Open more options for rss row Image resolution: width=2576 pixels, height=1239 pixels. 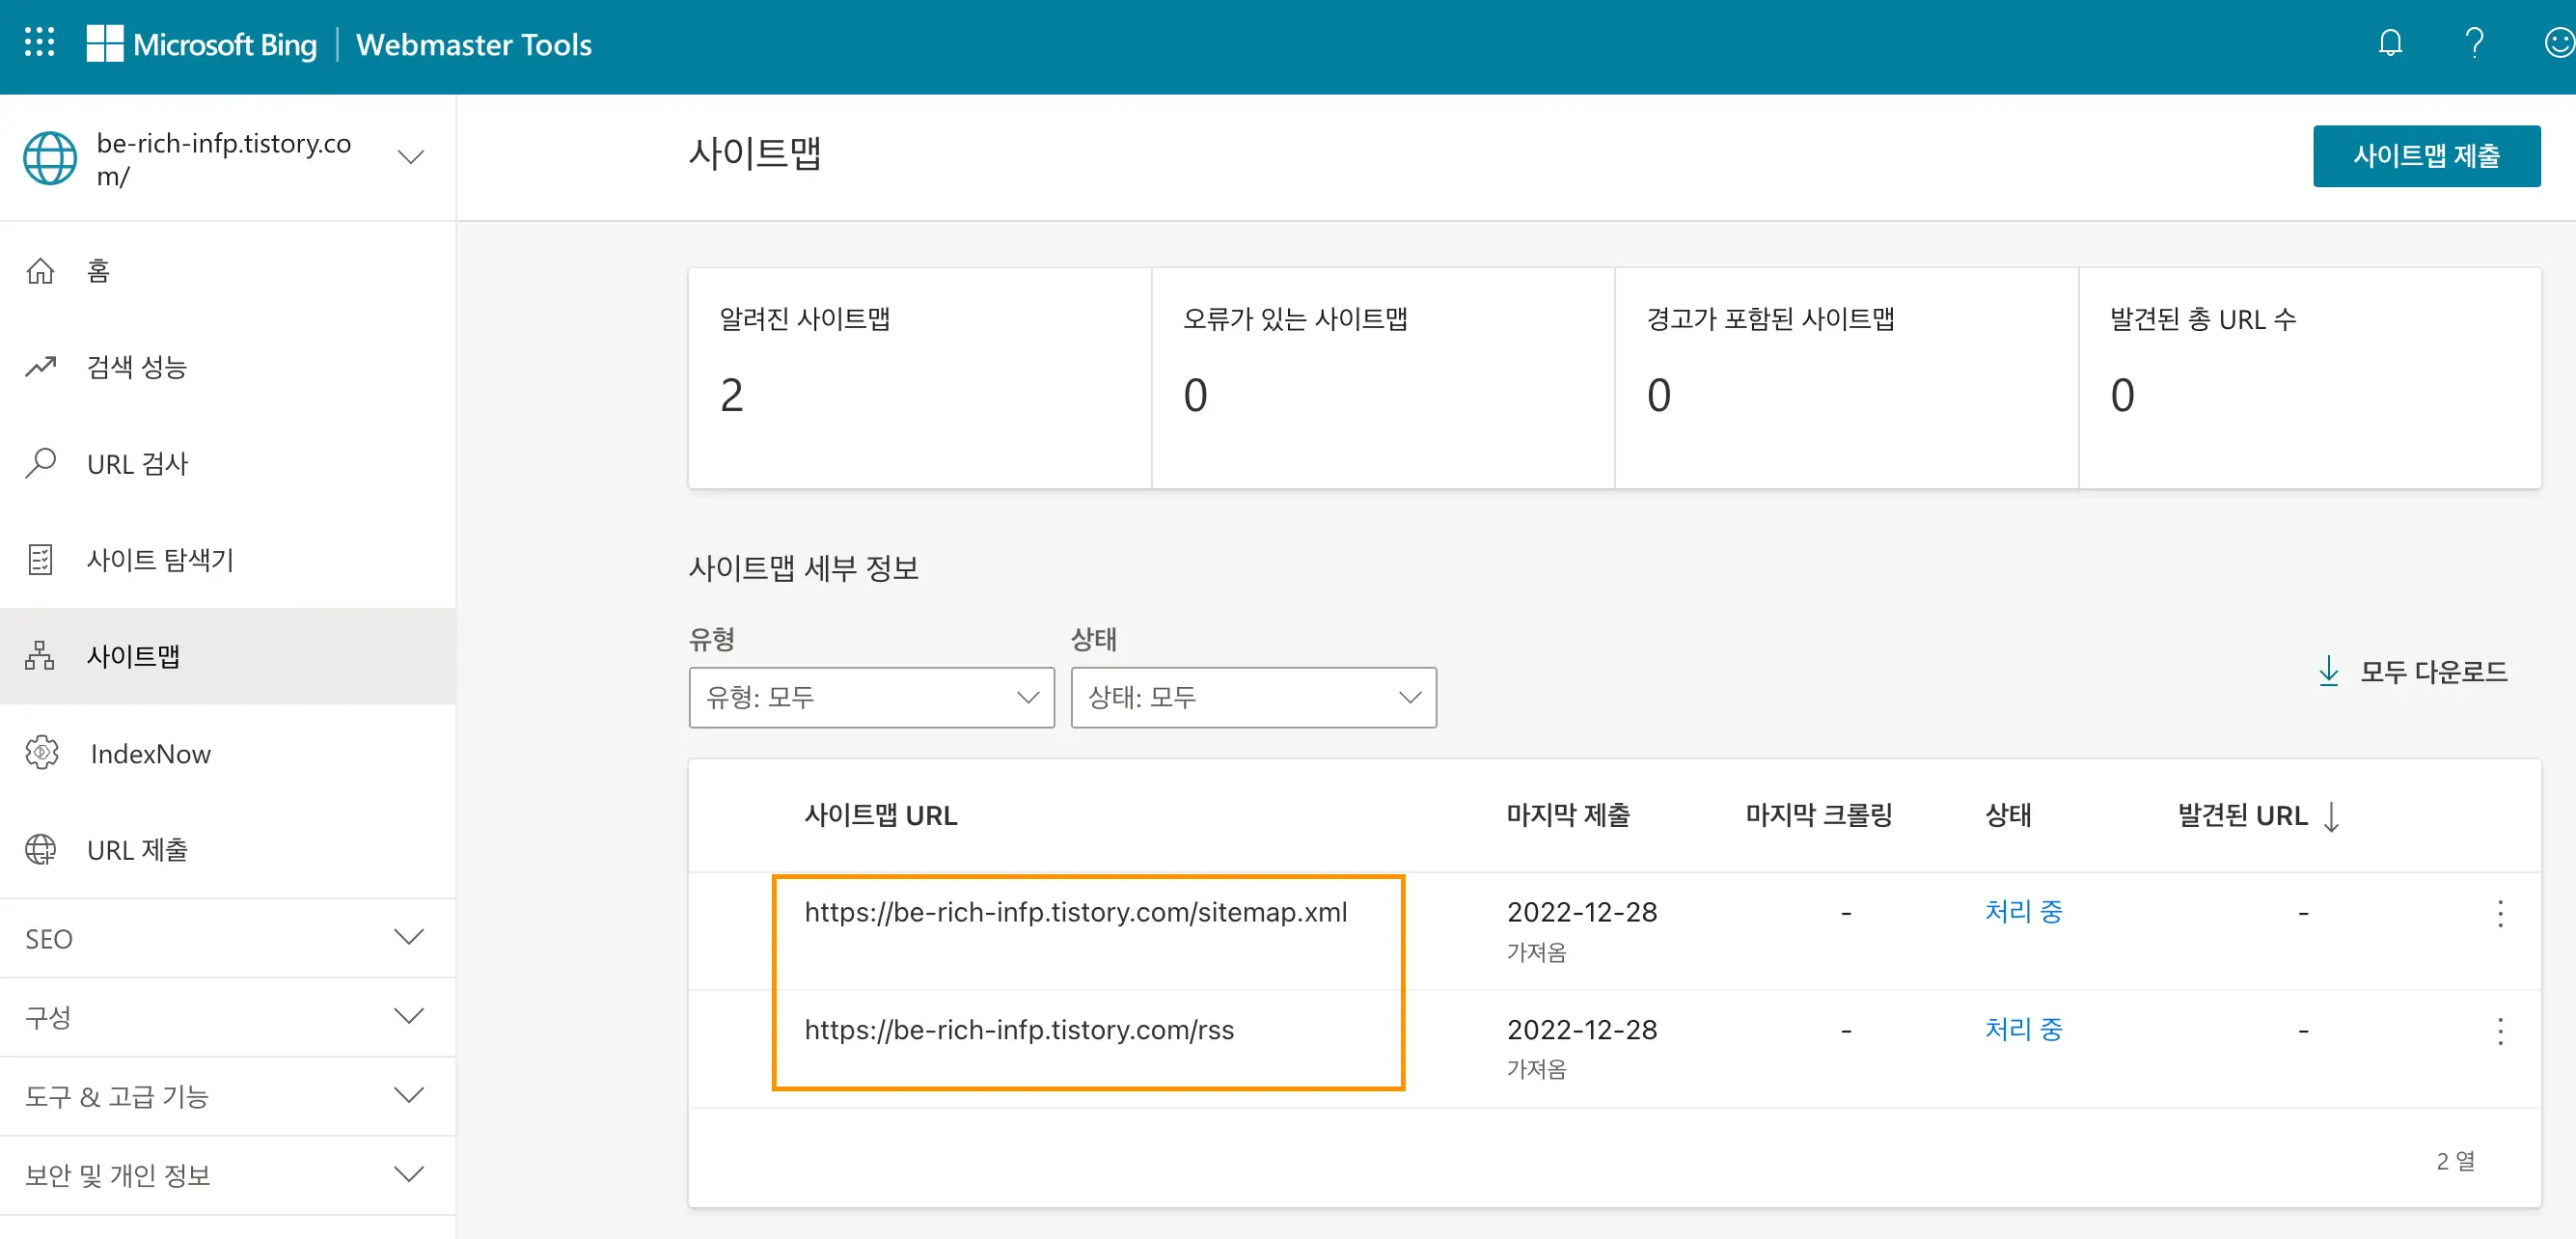click(2500, 1031)
